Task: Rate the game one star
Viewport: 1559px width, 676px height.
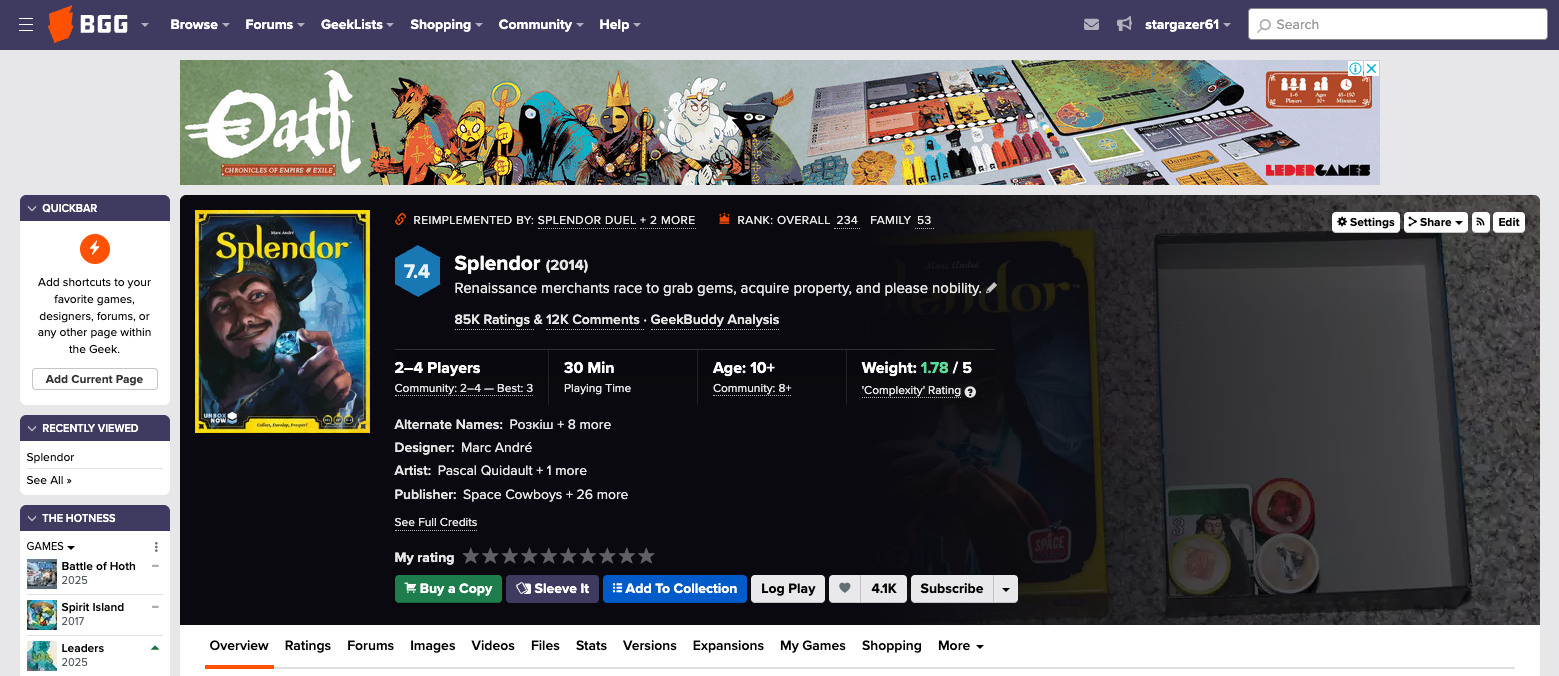Action: click(x=471, y=556)
